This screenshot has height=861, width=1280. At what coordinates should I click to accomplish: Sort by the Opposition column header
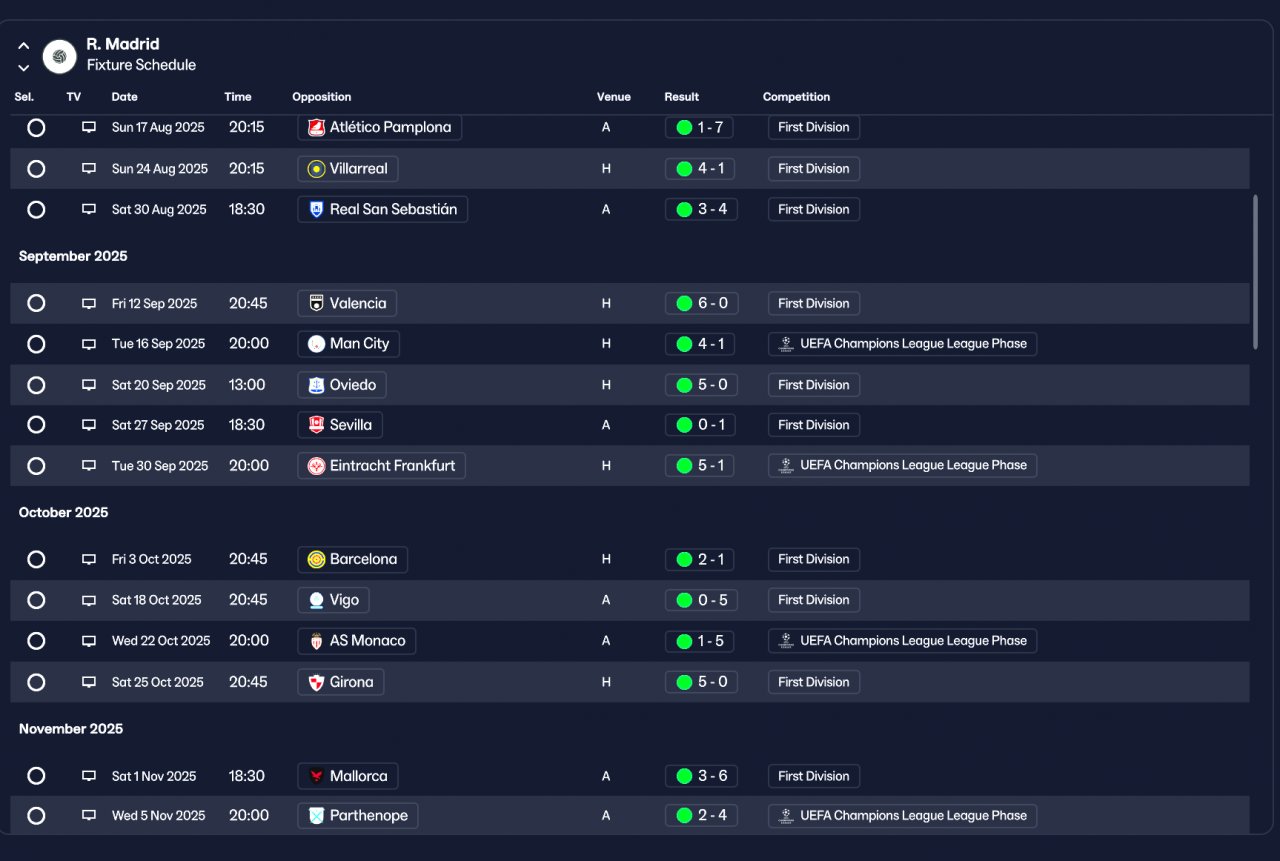(322, 97)
